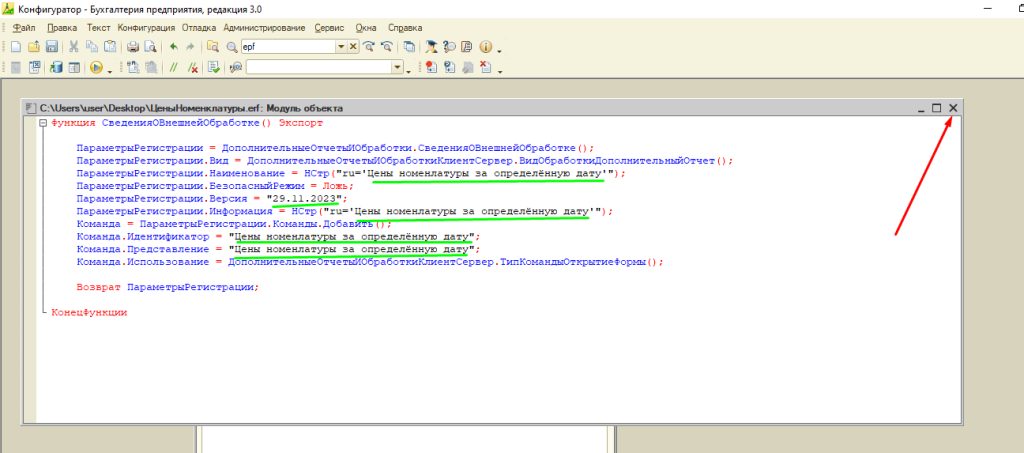The image size is (1024, 453).
Task: Start debugging with the yellow play icon
Action: point(97,68)
